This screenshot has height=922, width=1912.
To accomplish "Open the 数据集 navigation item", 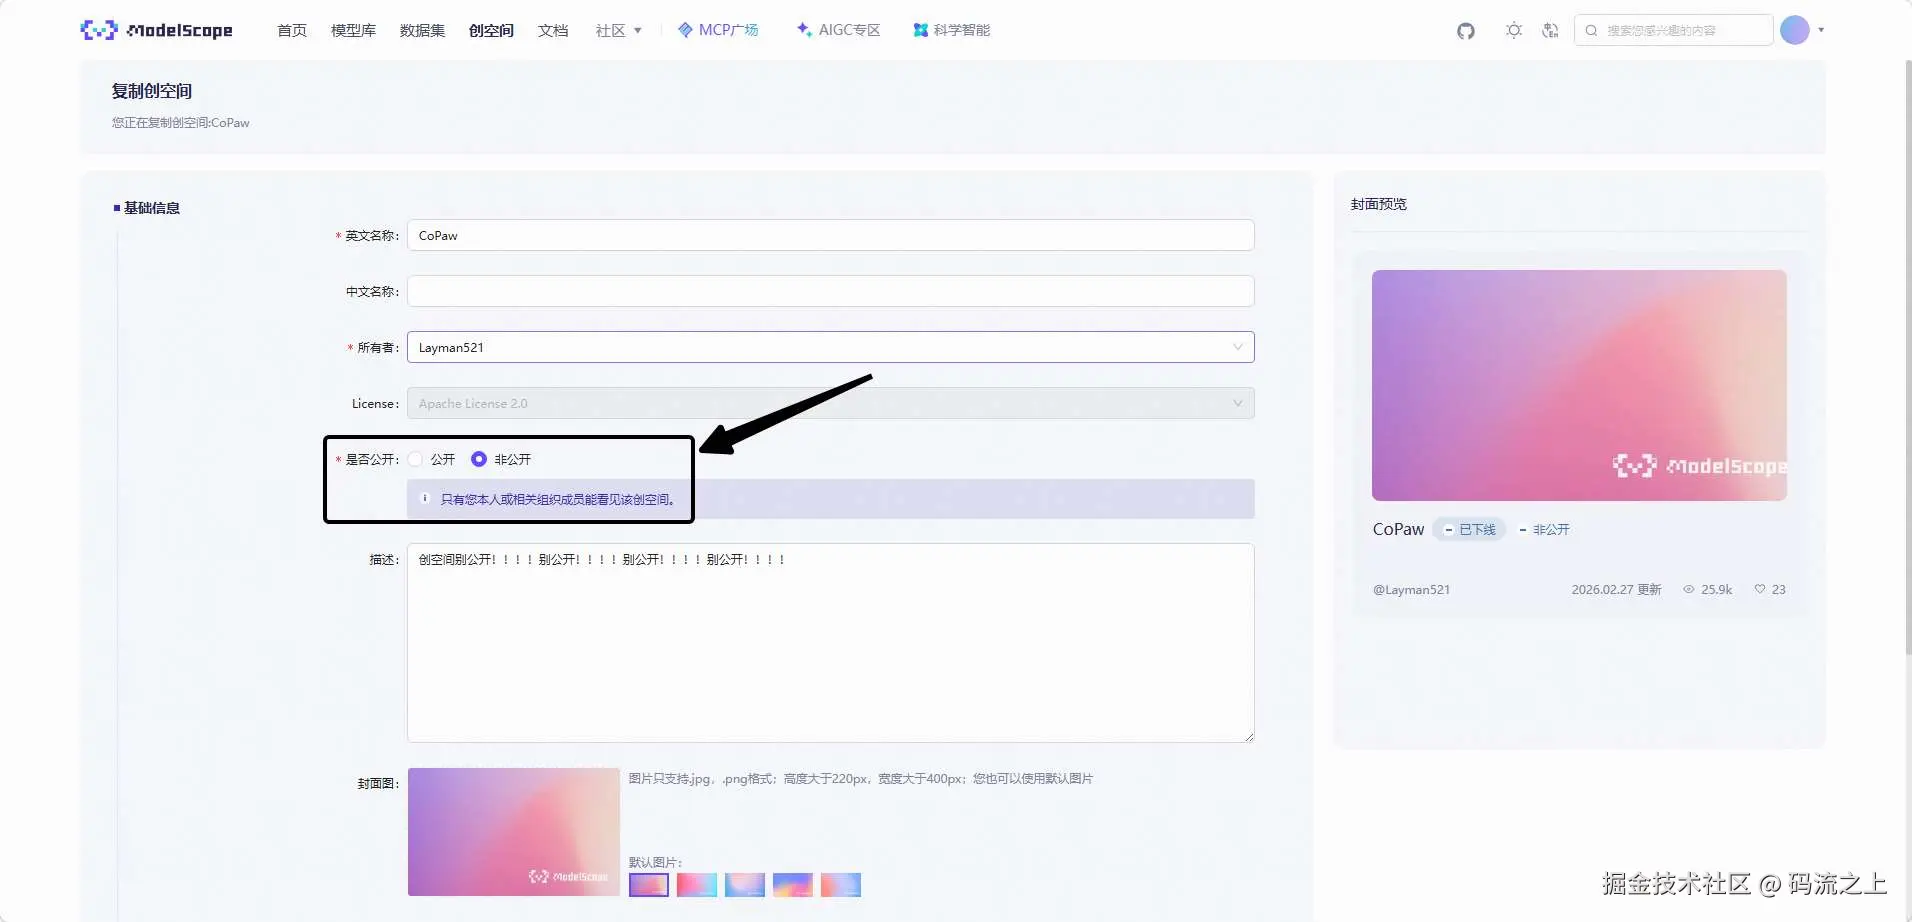I will (422, 31).
